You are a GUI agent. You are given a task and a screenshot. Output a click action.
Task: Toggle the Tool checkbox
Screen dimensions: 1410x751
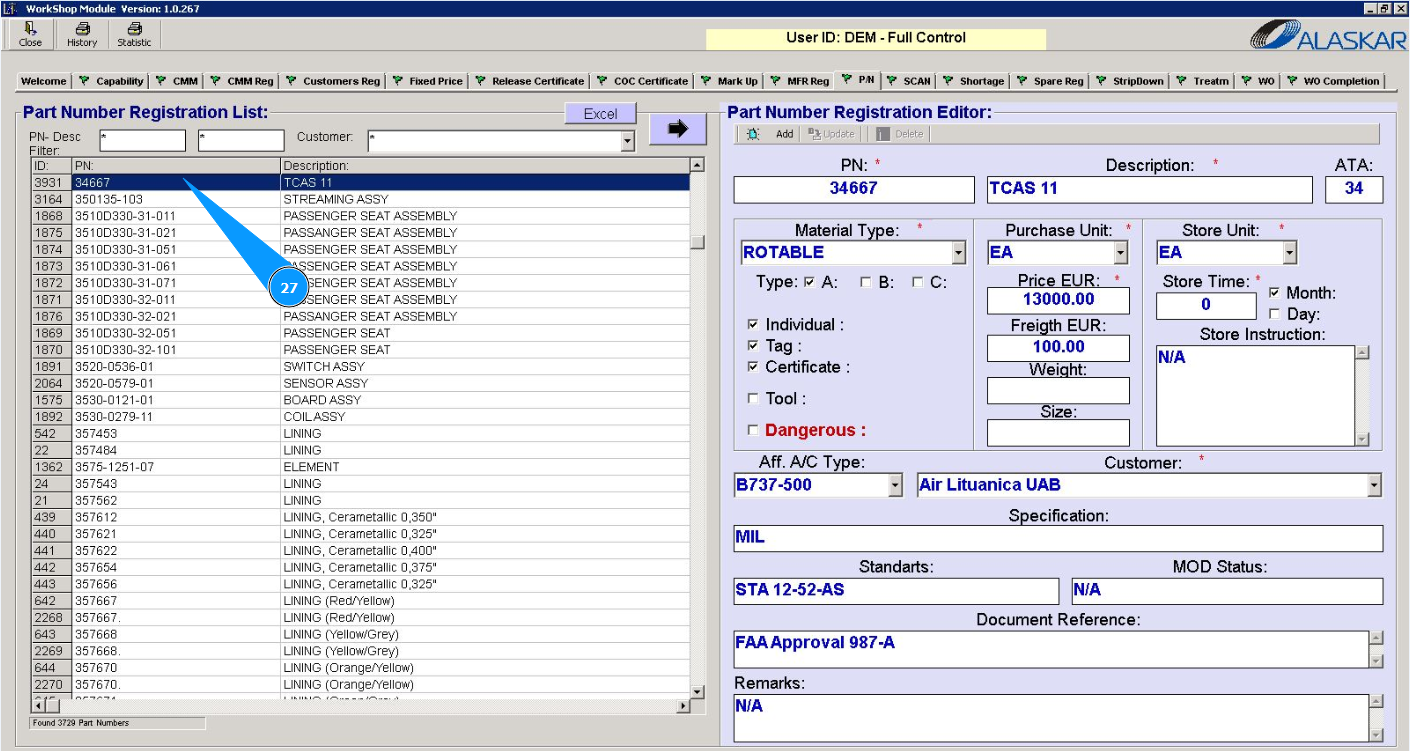pyautogui.click(x=753, y=399)
